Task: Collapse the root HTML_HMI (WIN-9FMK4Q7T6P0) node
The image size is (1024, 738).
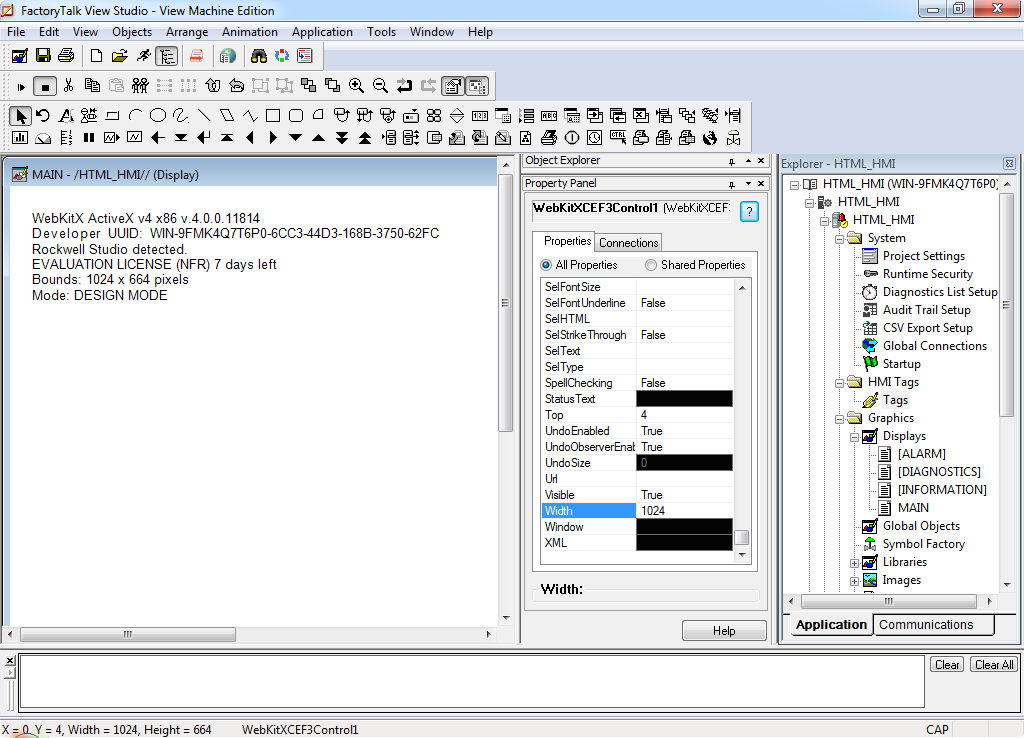Action: point(794,185)
